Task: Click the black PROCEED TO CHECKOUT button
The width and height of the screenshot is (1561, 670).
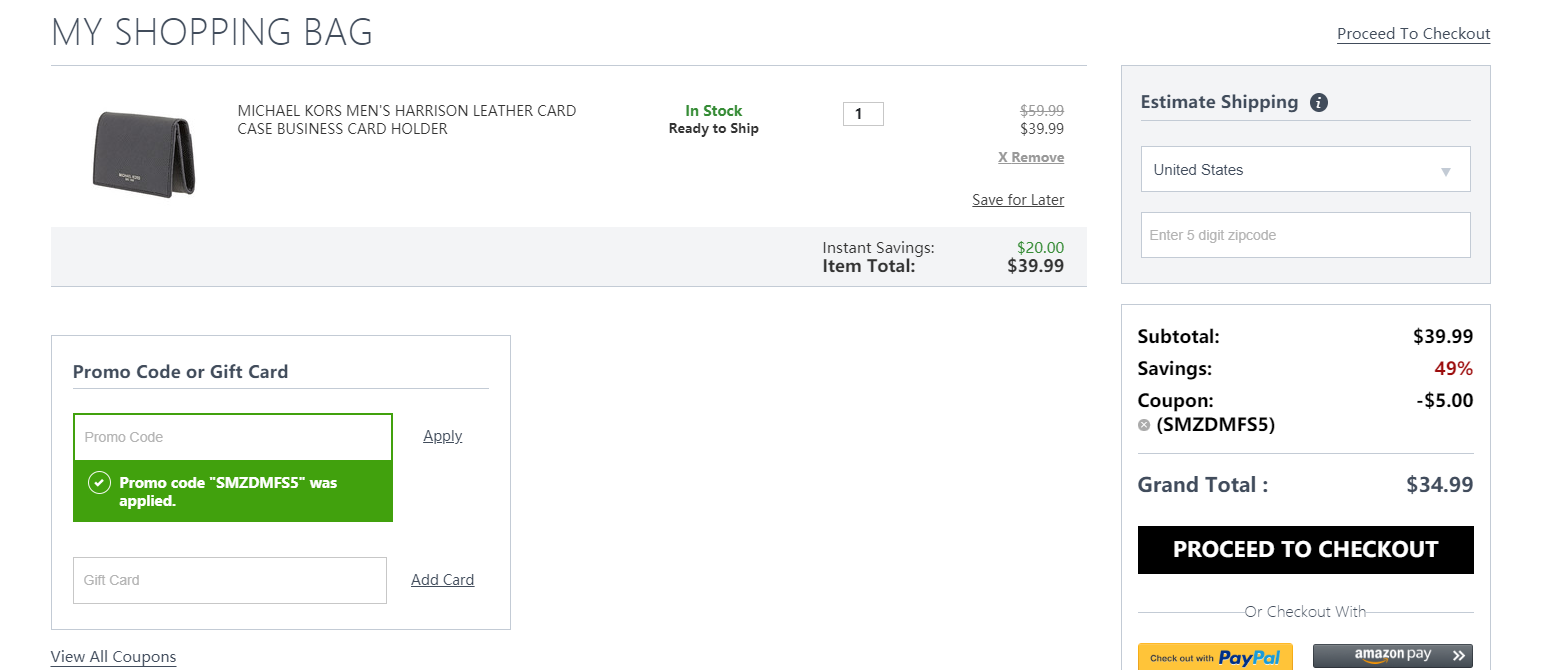Action: pos(1305,550)
